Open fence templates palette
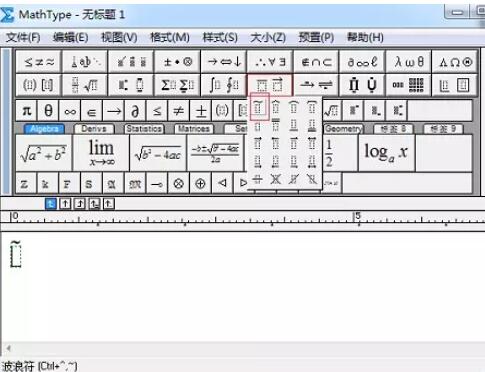Screen dimensions: 485x372 (39, 85)
